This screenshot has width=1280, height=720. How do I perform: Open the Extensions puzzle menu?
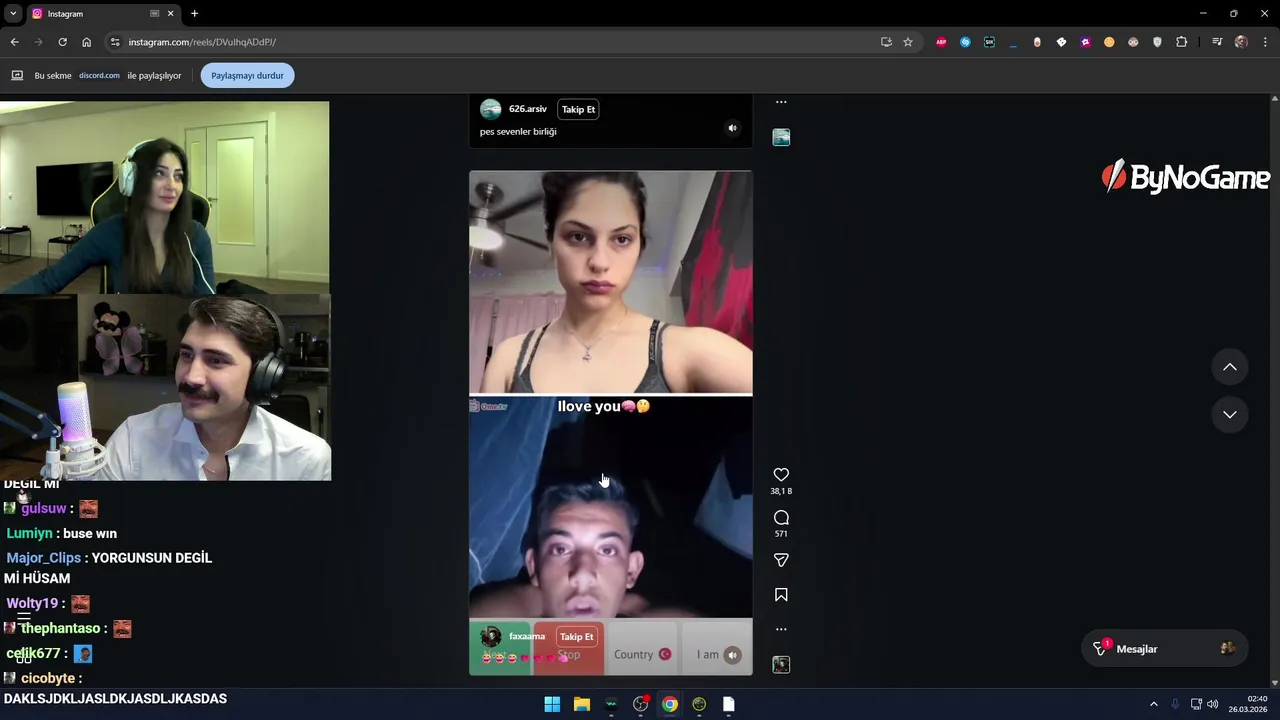pyautogui.click(x=1181, y=42)
